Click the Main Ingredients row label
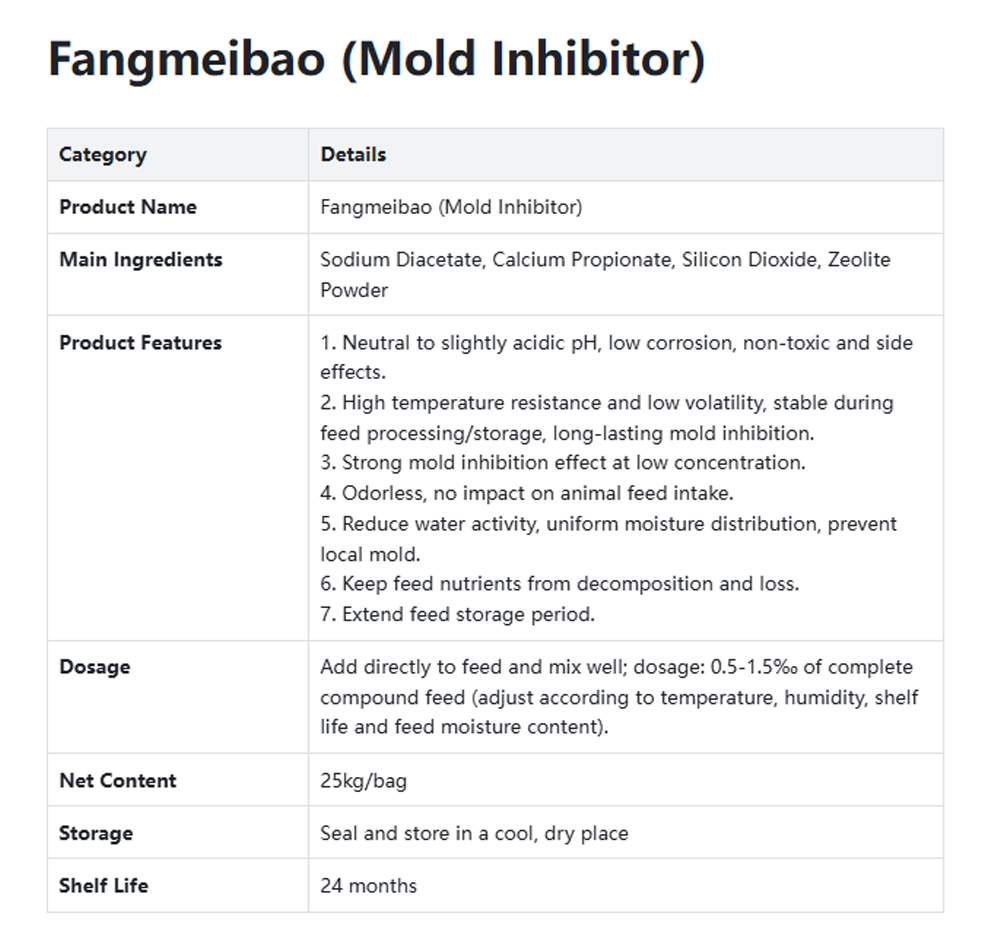This screenshot has width=1000, height=935. [140, 260]
